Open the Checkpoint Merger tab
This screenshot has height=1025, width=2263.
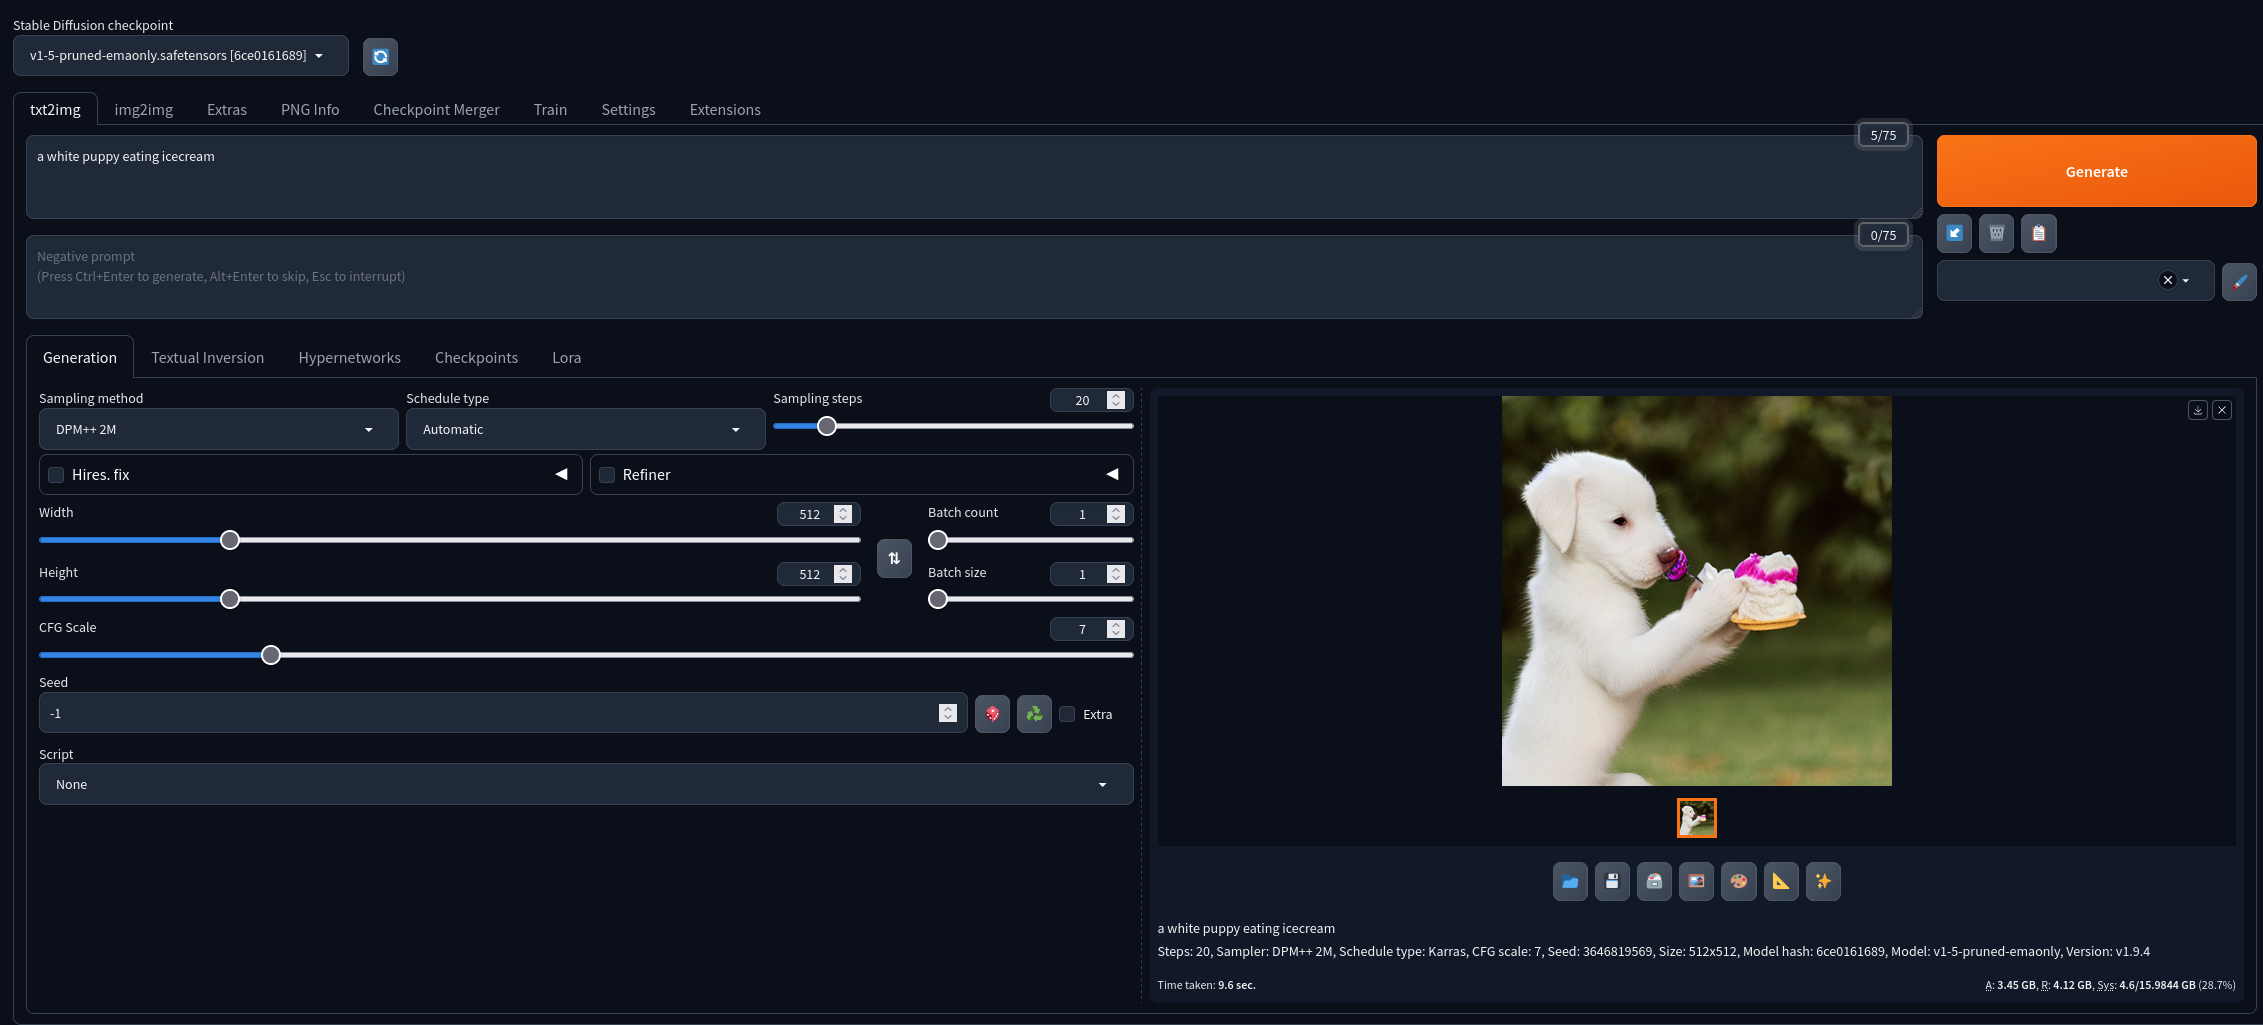(x=436, y=110)
